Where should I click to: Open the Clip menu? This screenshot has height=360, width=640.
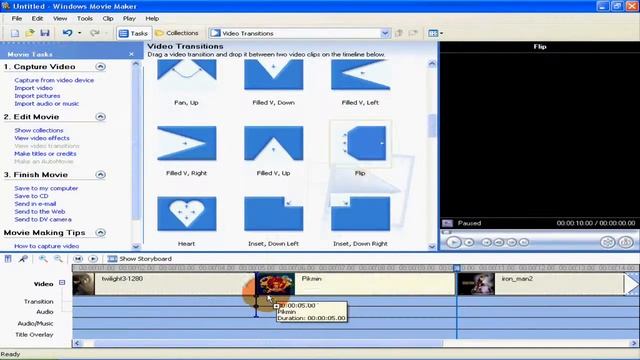pos(108,18)
